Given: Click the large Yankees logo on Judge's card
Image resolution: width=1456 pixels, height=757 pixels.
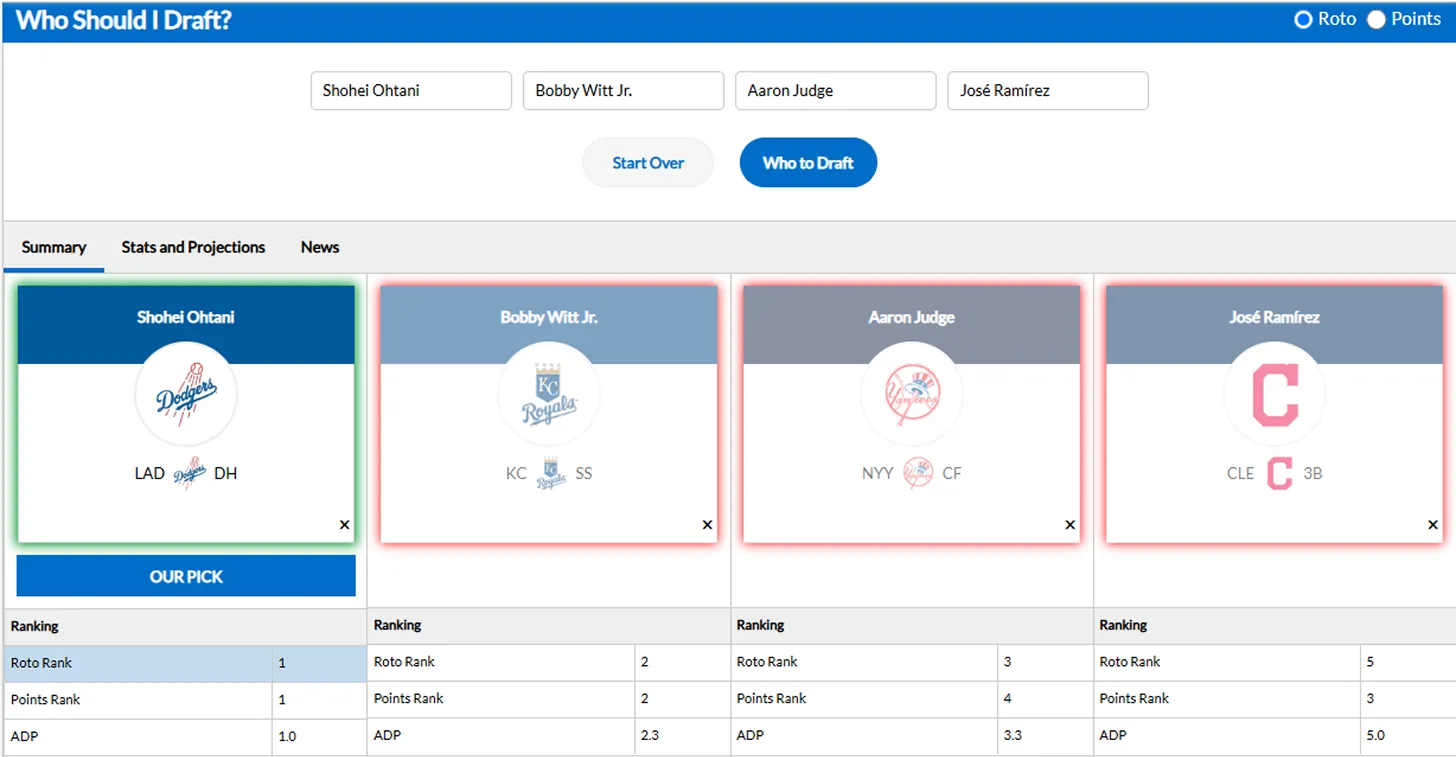Looking at the screenshot, I should pyautogui.click(x=912, y=395).
